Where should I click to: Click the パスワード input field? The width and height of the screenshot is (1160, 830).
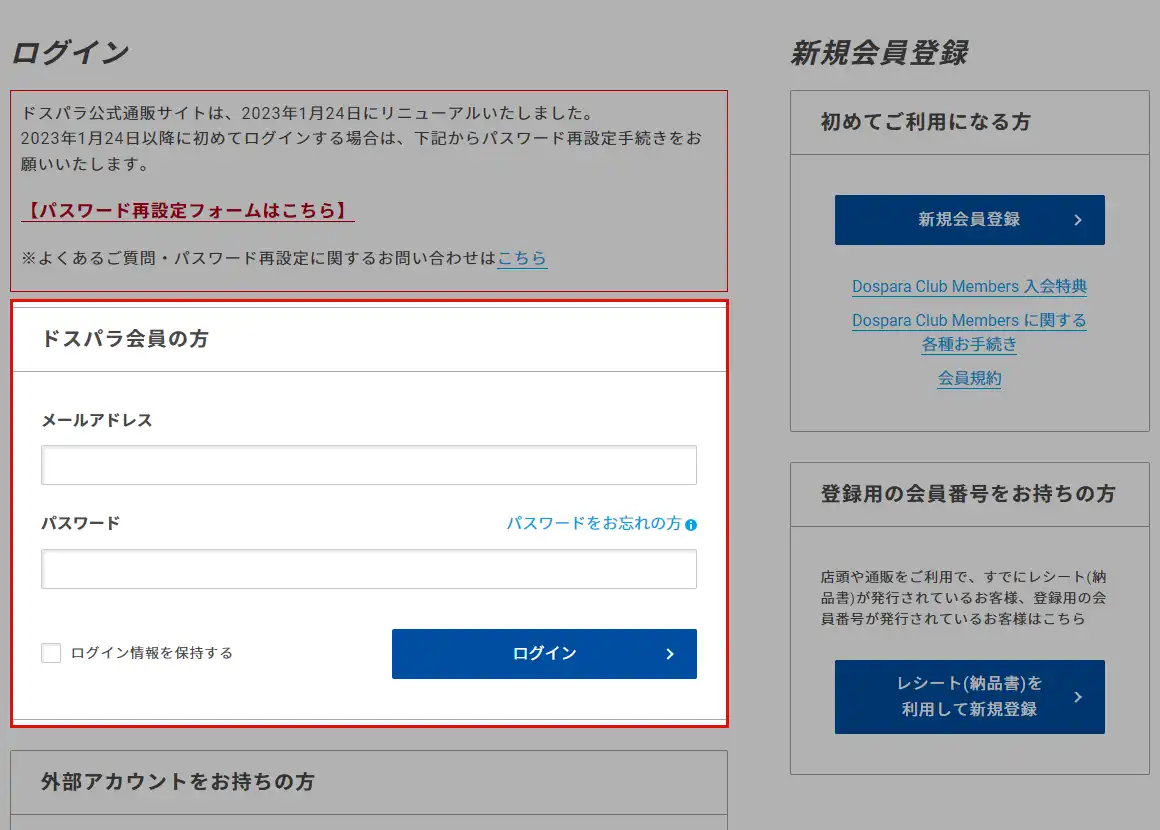tap(368, 569)
